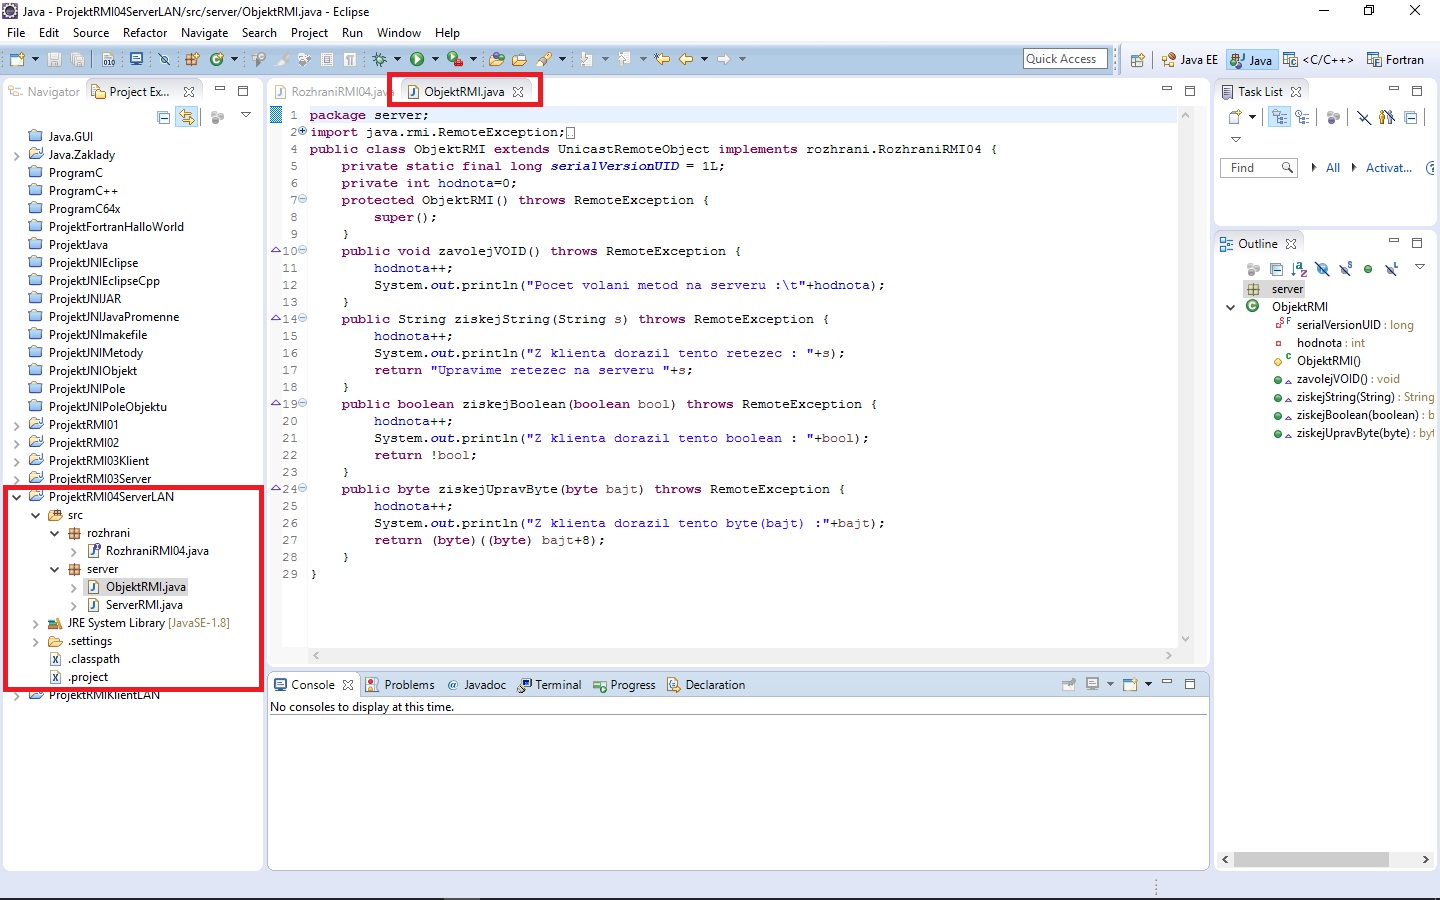The width and height of the screenshot is (1440, 900).
Task: Sort the Outline members alphabetically
Action: [x=1299, y=269]
